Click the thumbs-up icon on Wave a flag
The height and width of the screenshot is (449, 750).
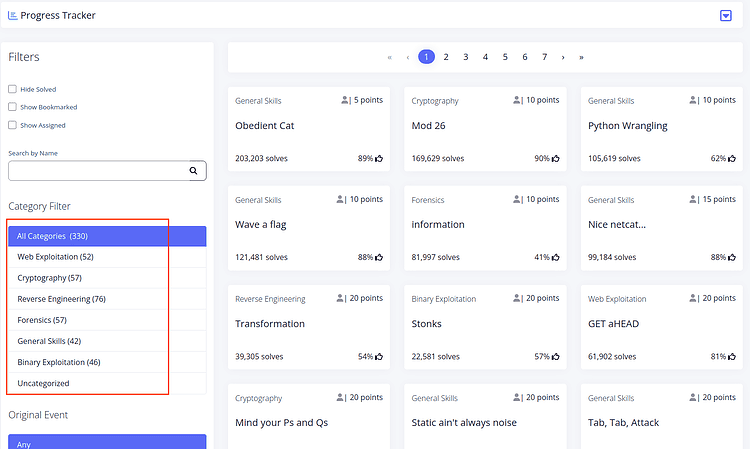[379, 257]
